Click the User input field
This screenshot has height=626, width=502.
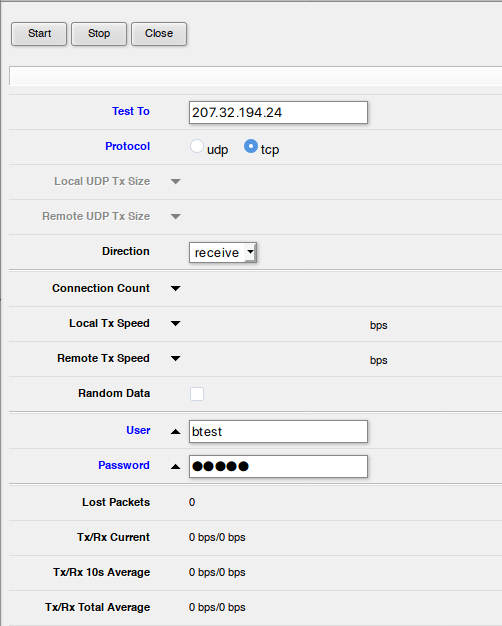[x=278, y=432]
